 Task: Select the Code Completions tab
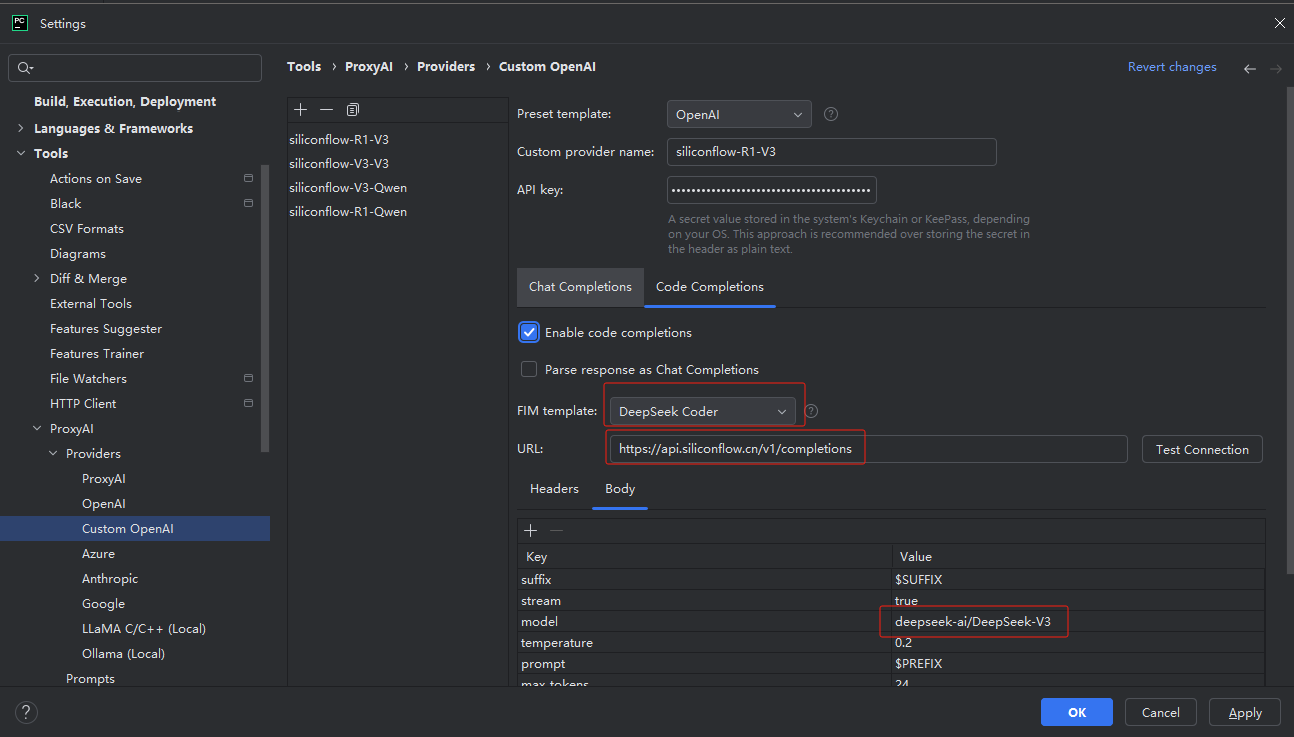tap(710, 286)
